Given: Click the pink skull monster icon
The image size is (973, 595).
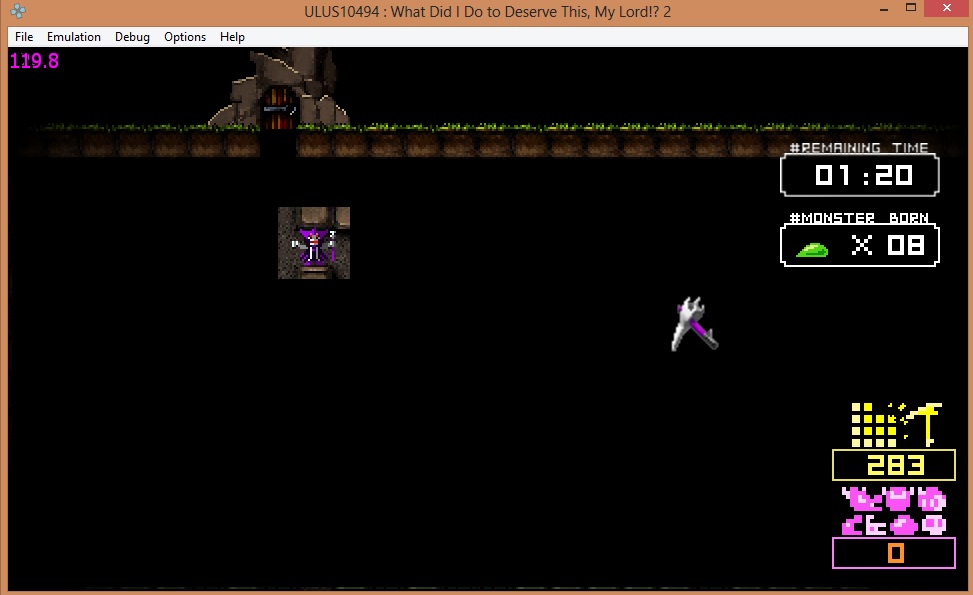Looking at the screenshot, I should pyautogui.click(x=934, y=524).
